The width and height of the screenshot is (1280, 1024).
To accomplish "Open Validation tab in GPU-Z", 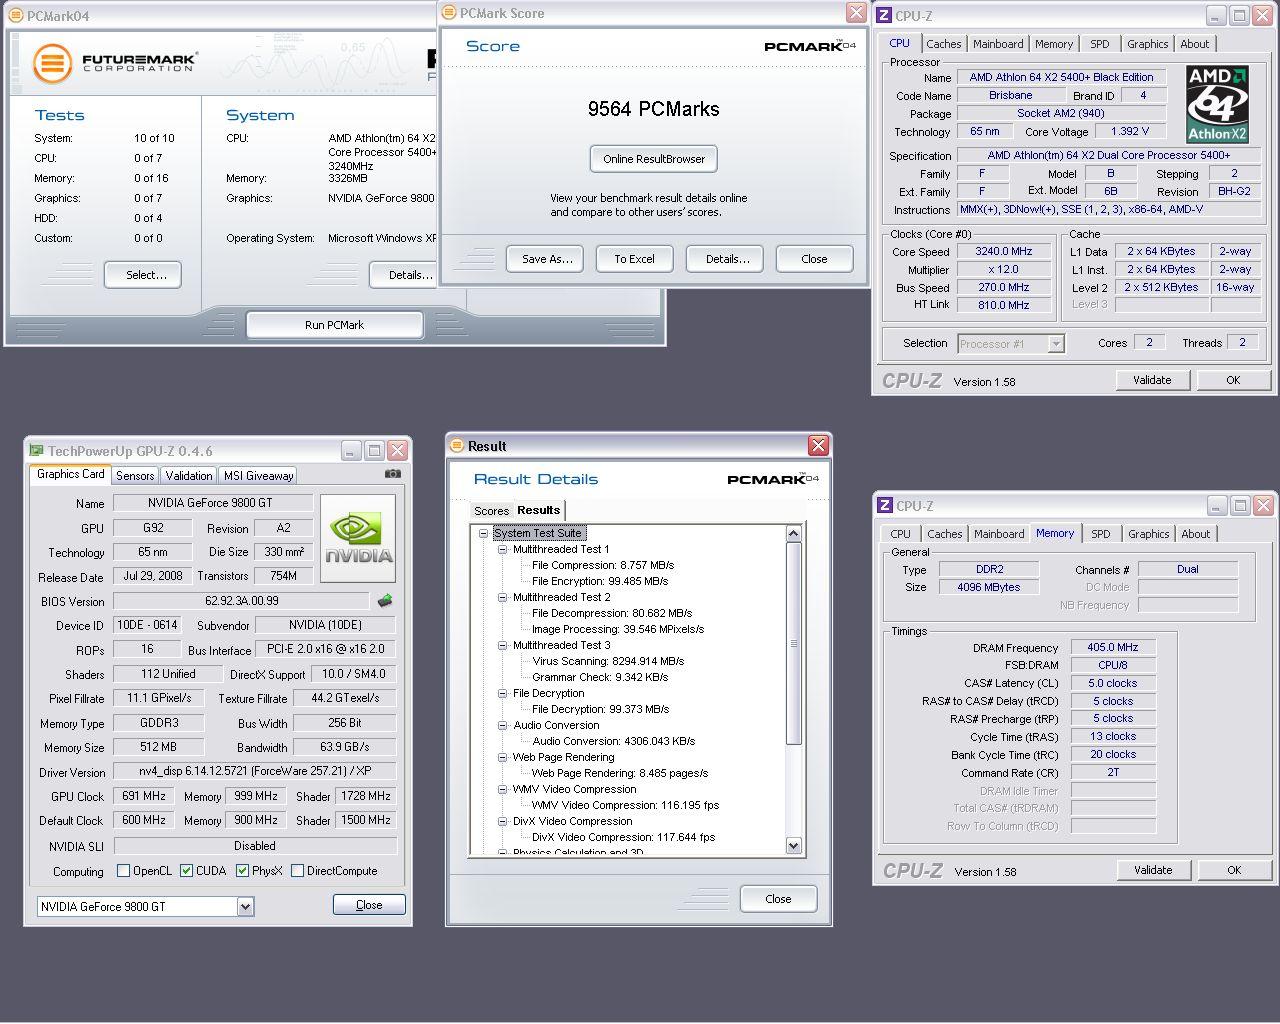I will tap(189, 476).
